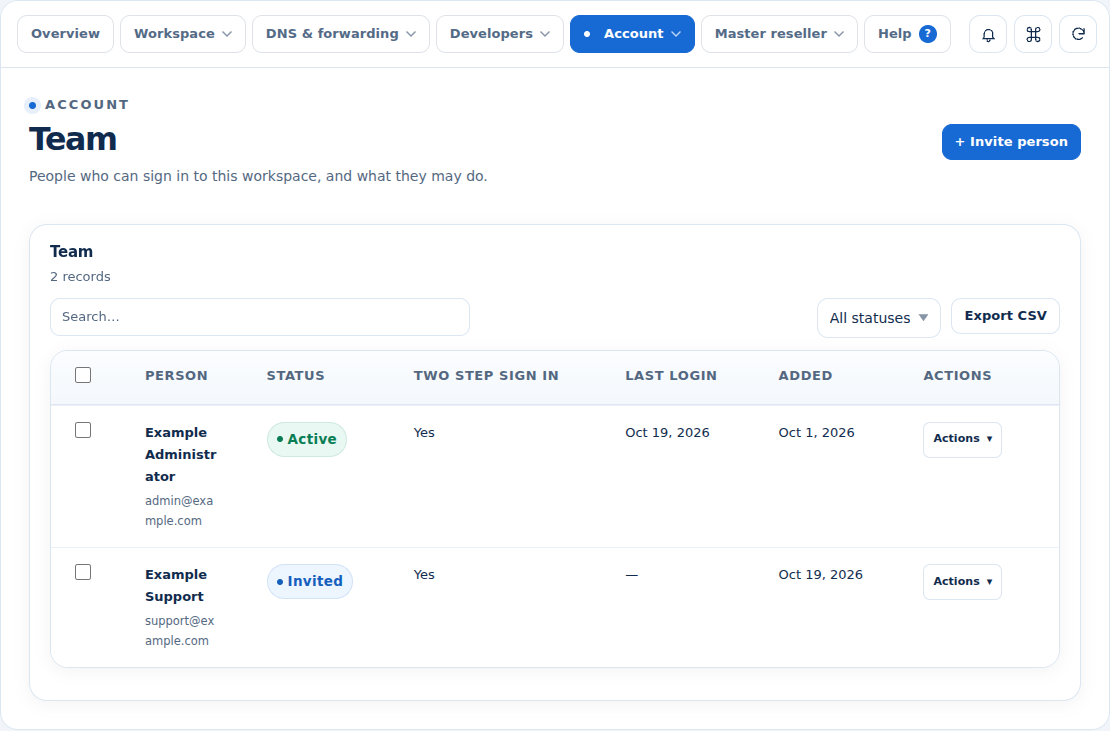1110x731 pixels.
Task: Click last login date Oct 19, 2026
Action: 667,432
